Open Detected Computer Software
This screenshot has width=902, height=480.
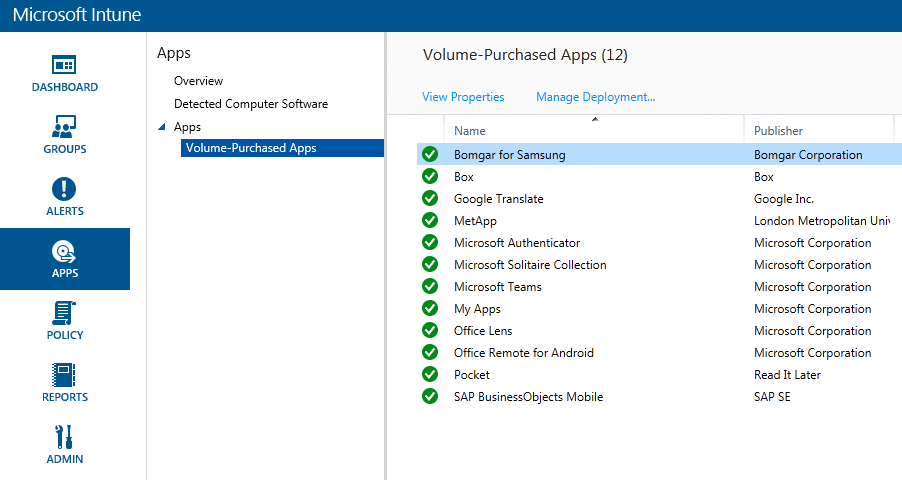coord(251,104)
